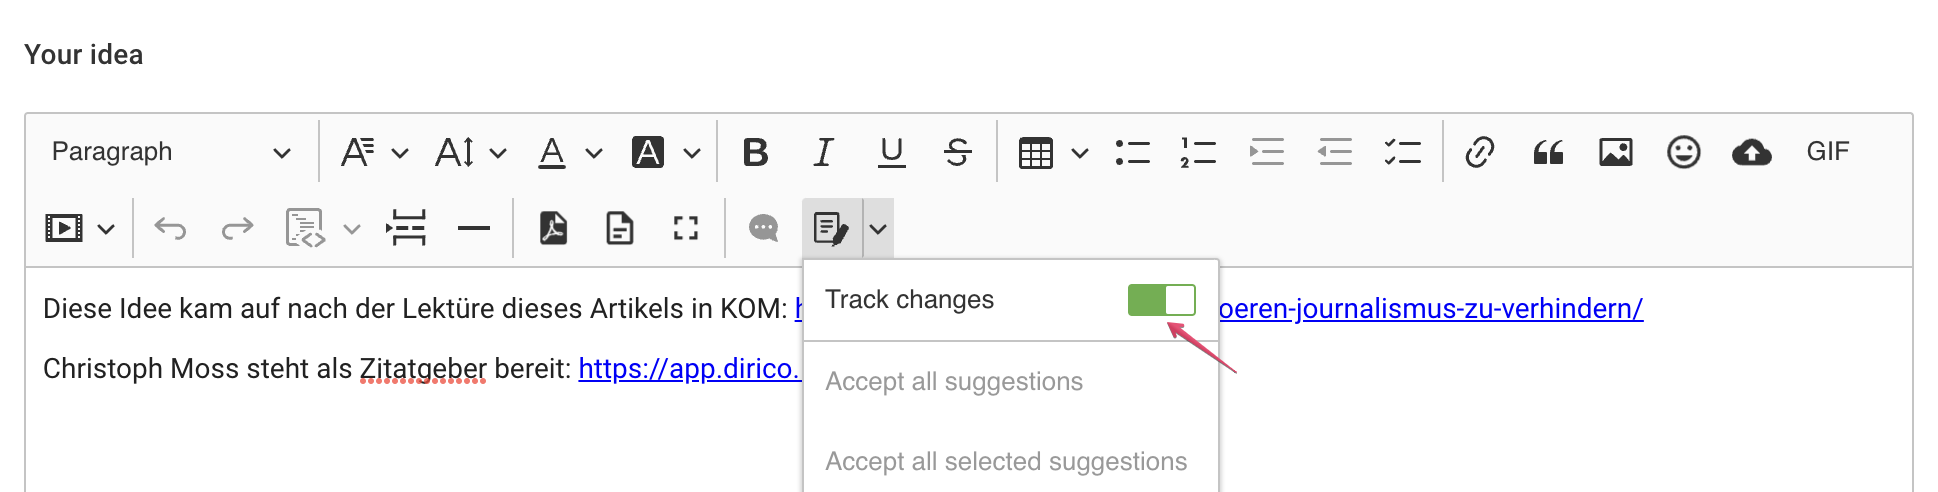Open the app.dirico link in text
The height and width of the screenshot is (492, 1938).
click(x=689, y=368)
